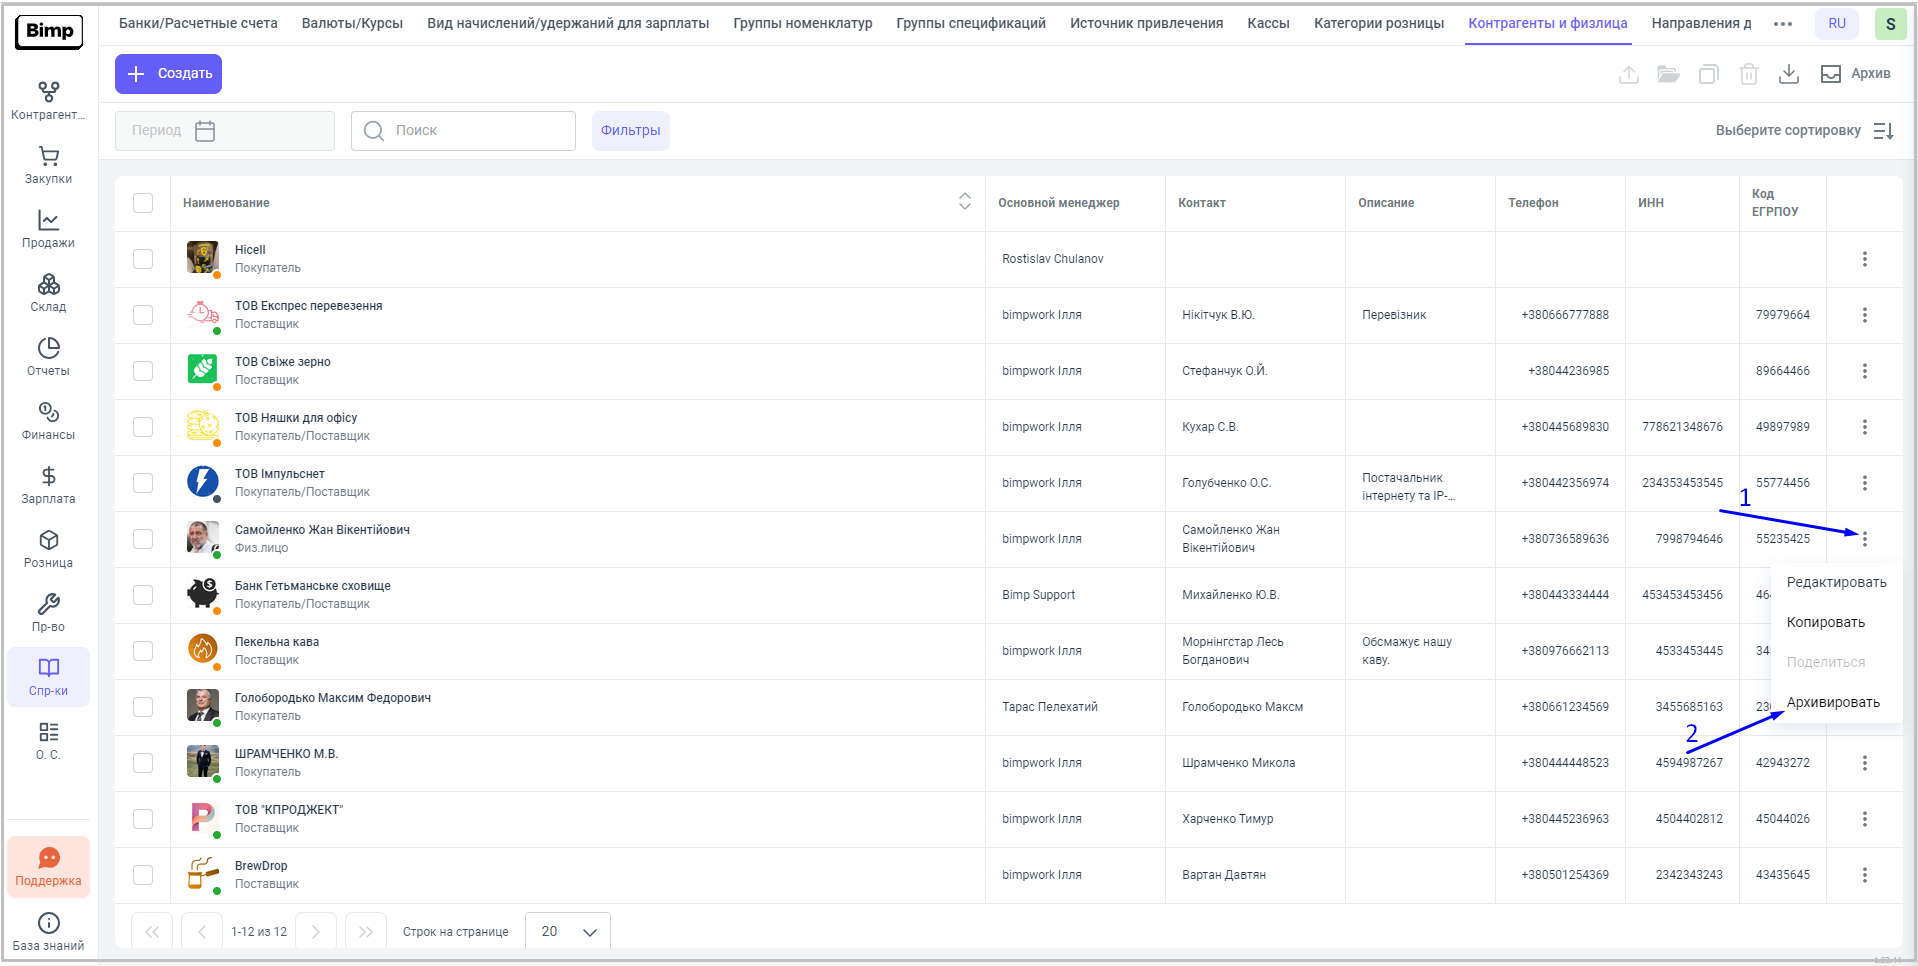
Task: Open the Закупки section in sidebar
Action: [x=48, y=165]
